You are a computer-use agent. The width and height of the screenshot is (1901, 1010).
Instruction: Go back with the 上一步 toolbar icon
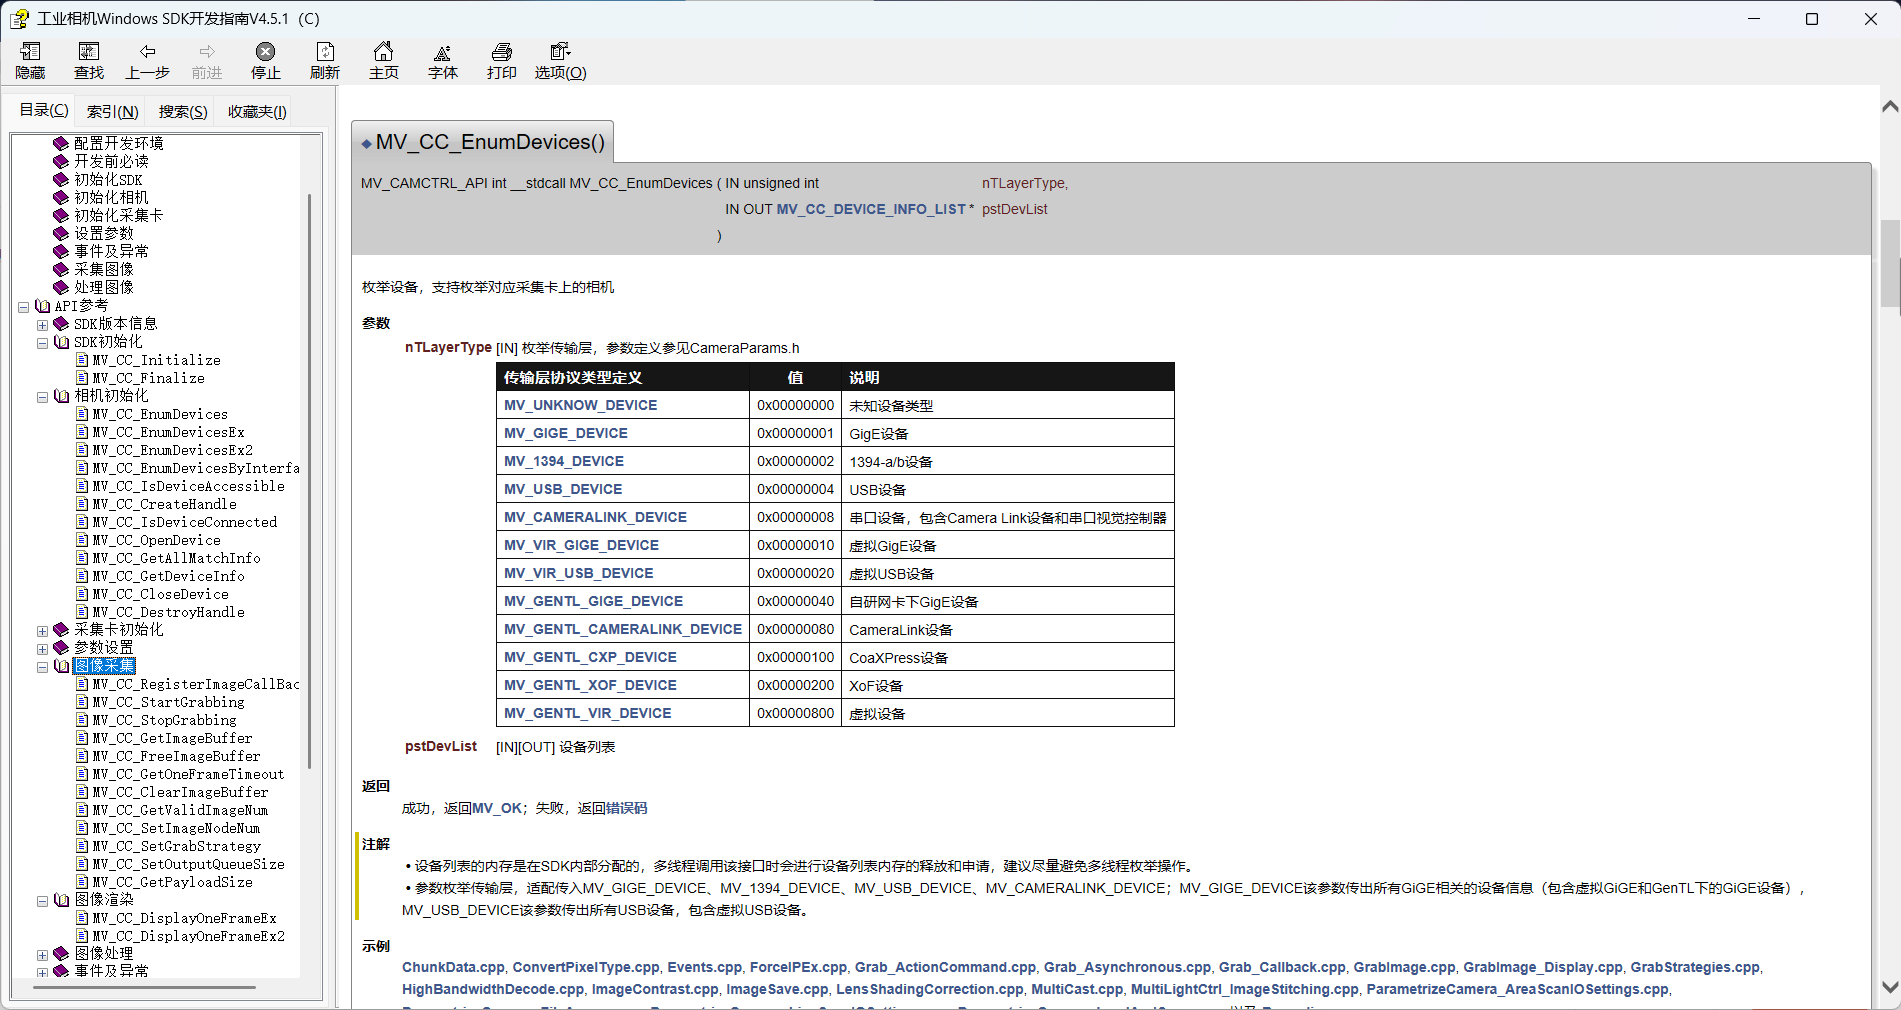(148, 51)
